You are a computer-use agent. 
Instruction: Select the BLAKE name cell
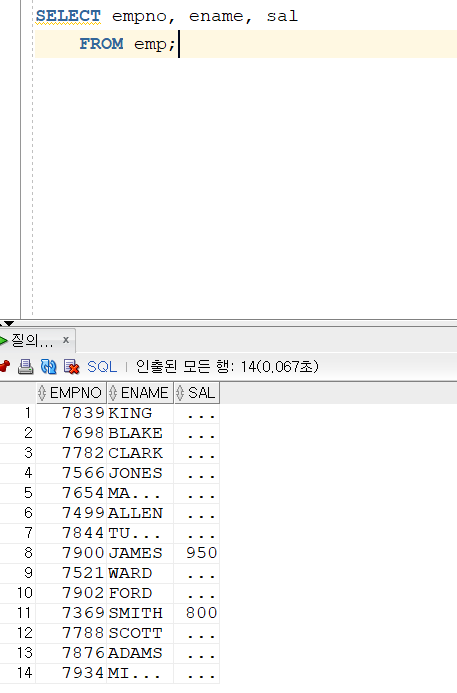pyautogui.click(x=140, y=433)
